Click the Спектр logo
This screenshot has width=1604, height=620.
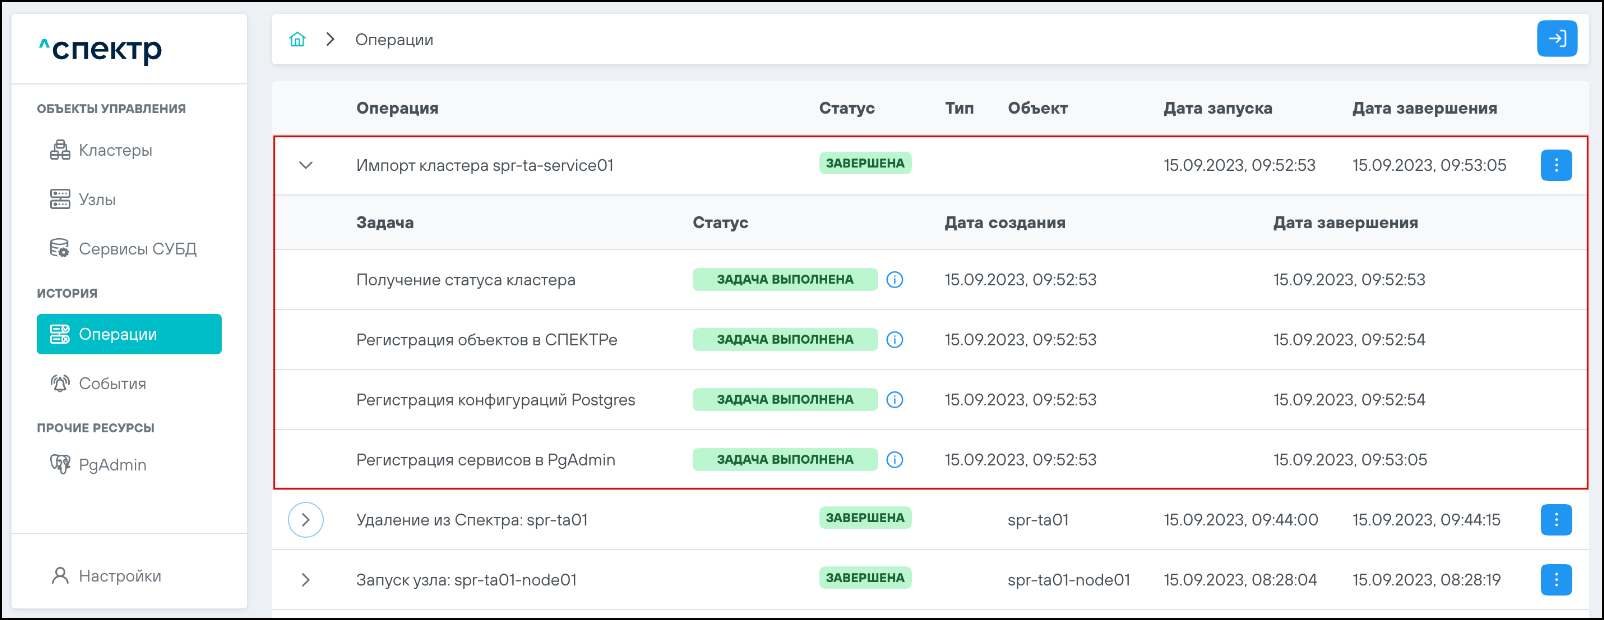coord(101,49)
